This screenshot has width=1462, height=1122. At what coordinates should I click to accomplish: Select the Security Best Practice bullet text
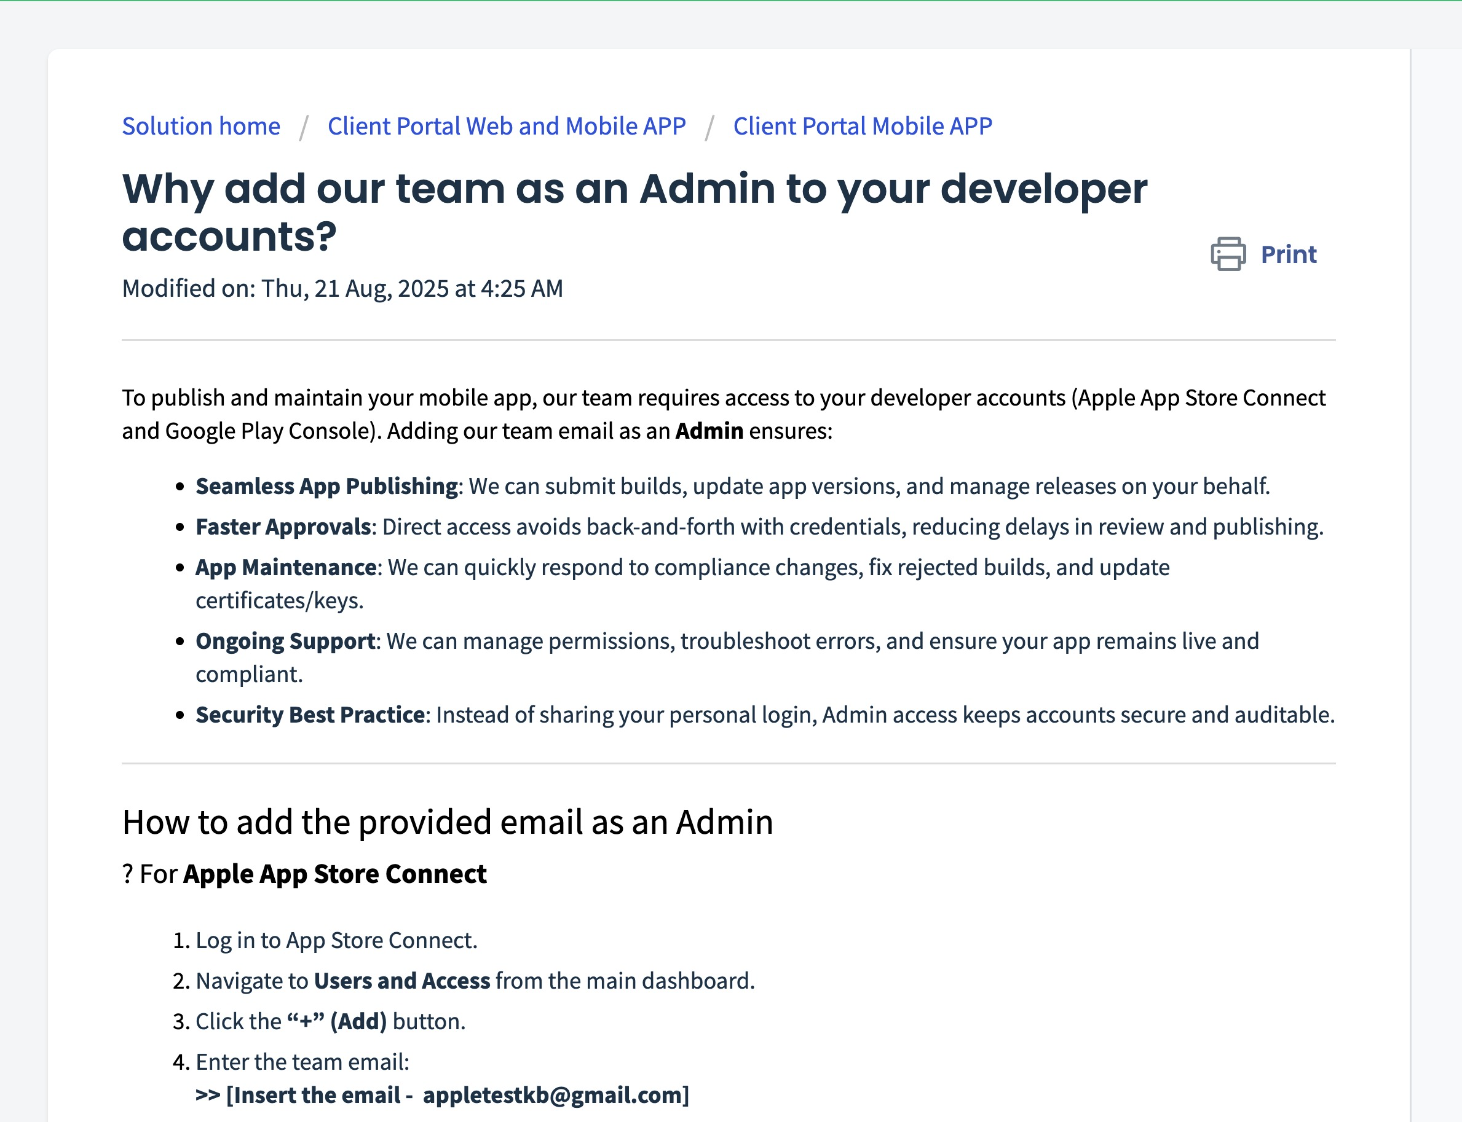click(x=765, y=715)
